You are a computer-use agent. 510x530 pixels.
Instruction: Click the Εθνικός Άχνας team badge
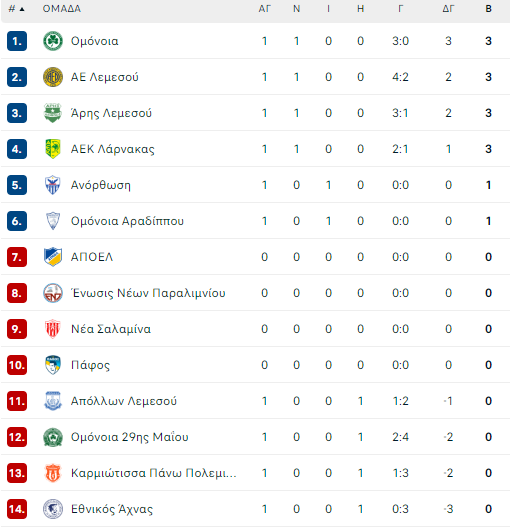53,509
